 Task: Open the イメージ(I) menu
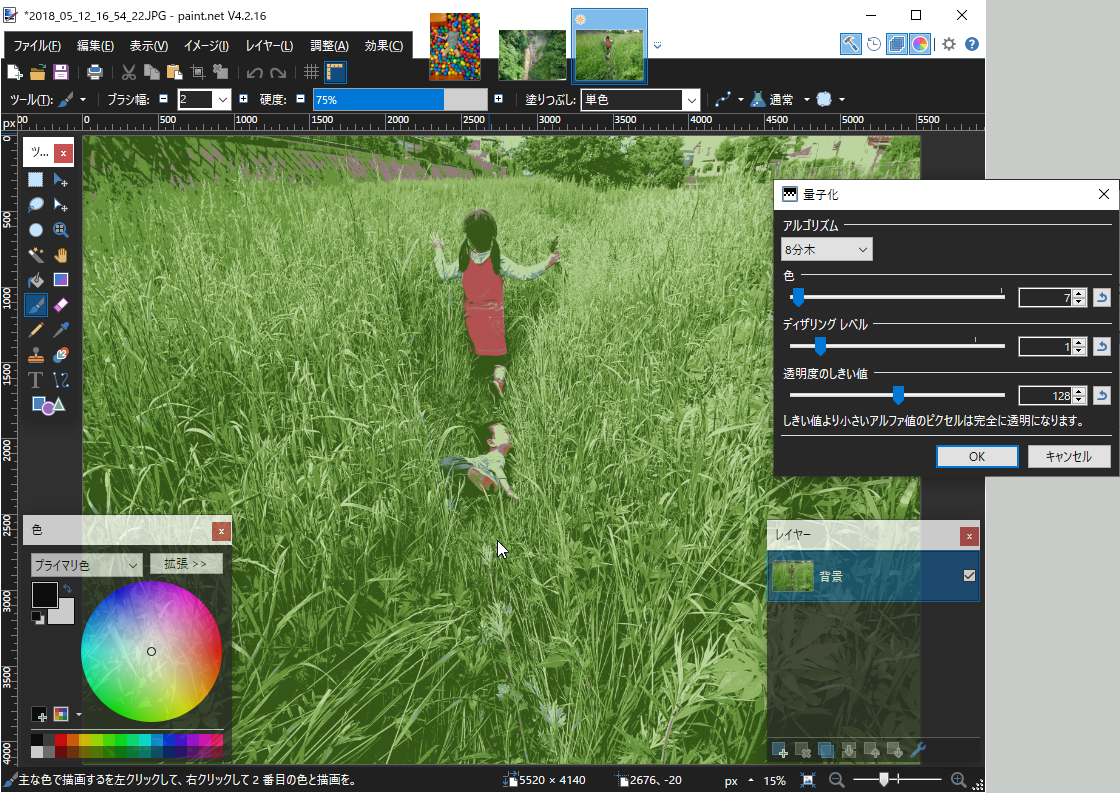pyautogui.click(x=206, y=46)
